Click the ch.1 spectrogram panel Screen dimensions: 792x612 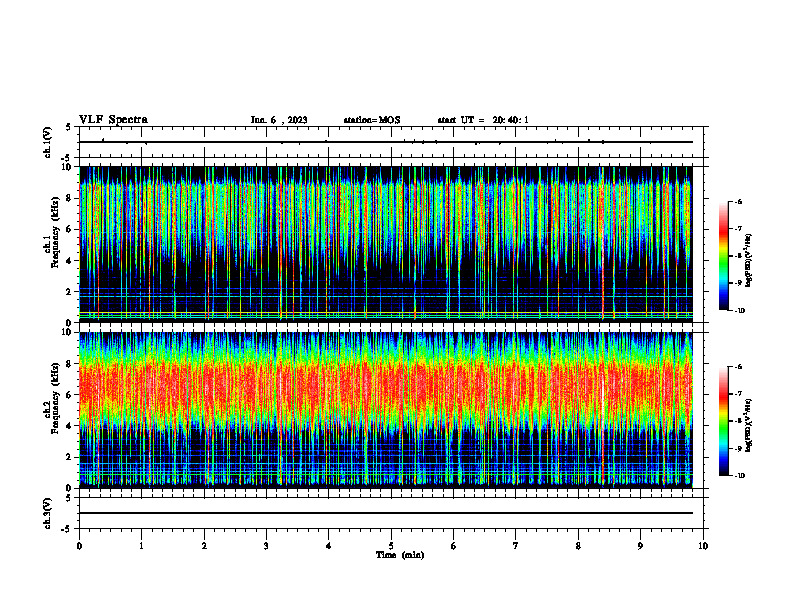pyautogui.click(x=385, y=244)
